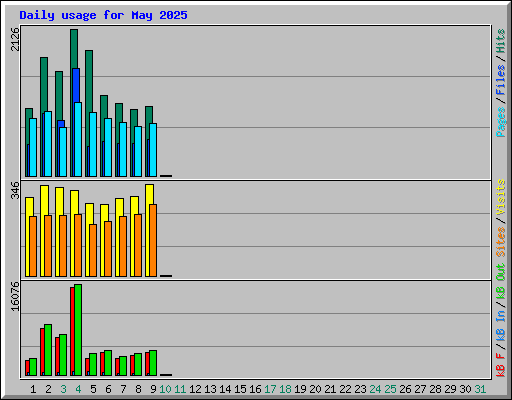Screen dimensions: 512x400
Task: Click green day 31 axis label
Action: (480, 389)
